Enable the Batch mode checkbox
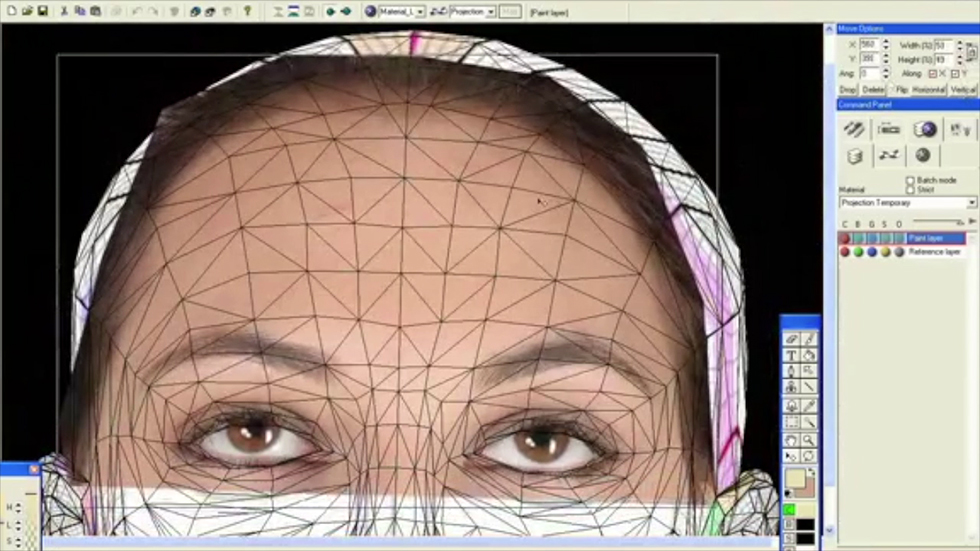Viewport: 980px width, 551px height. 910,180
